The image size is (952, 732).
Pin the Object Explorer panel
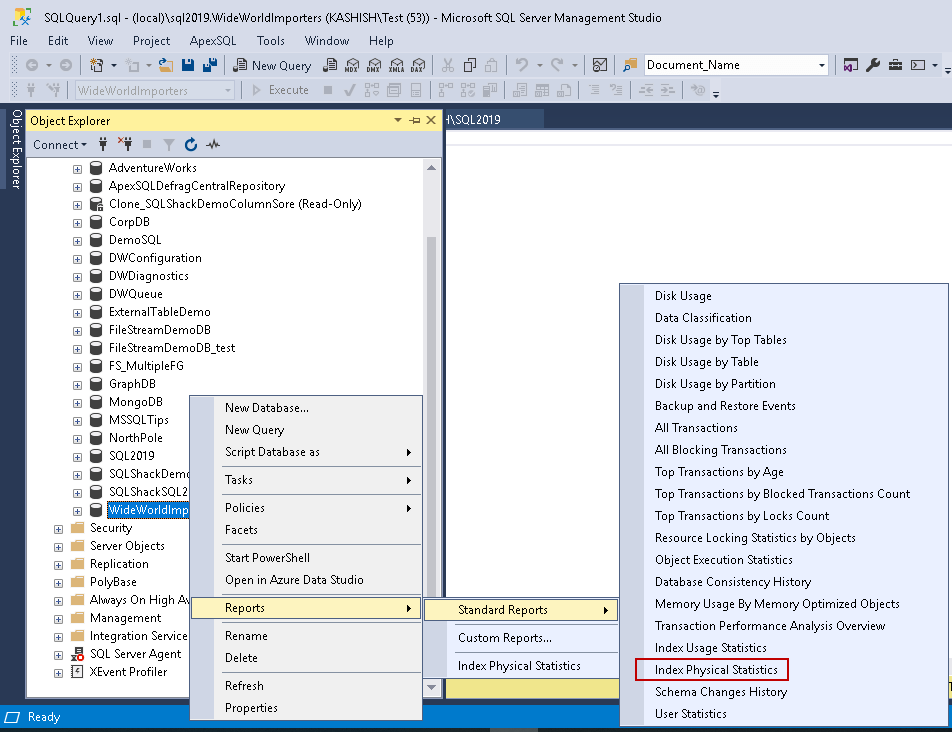[x=414, y=120]
